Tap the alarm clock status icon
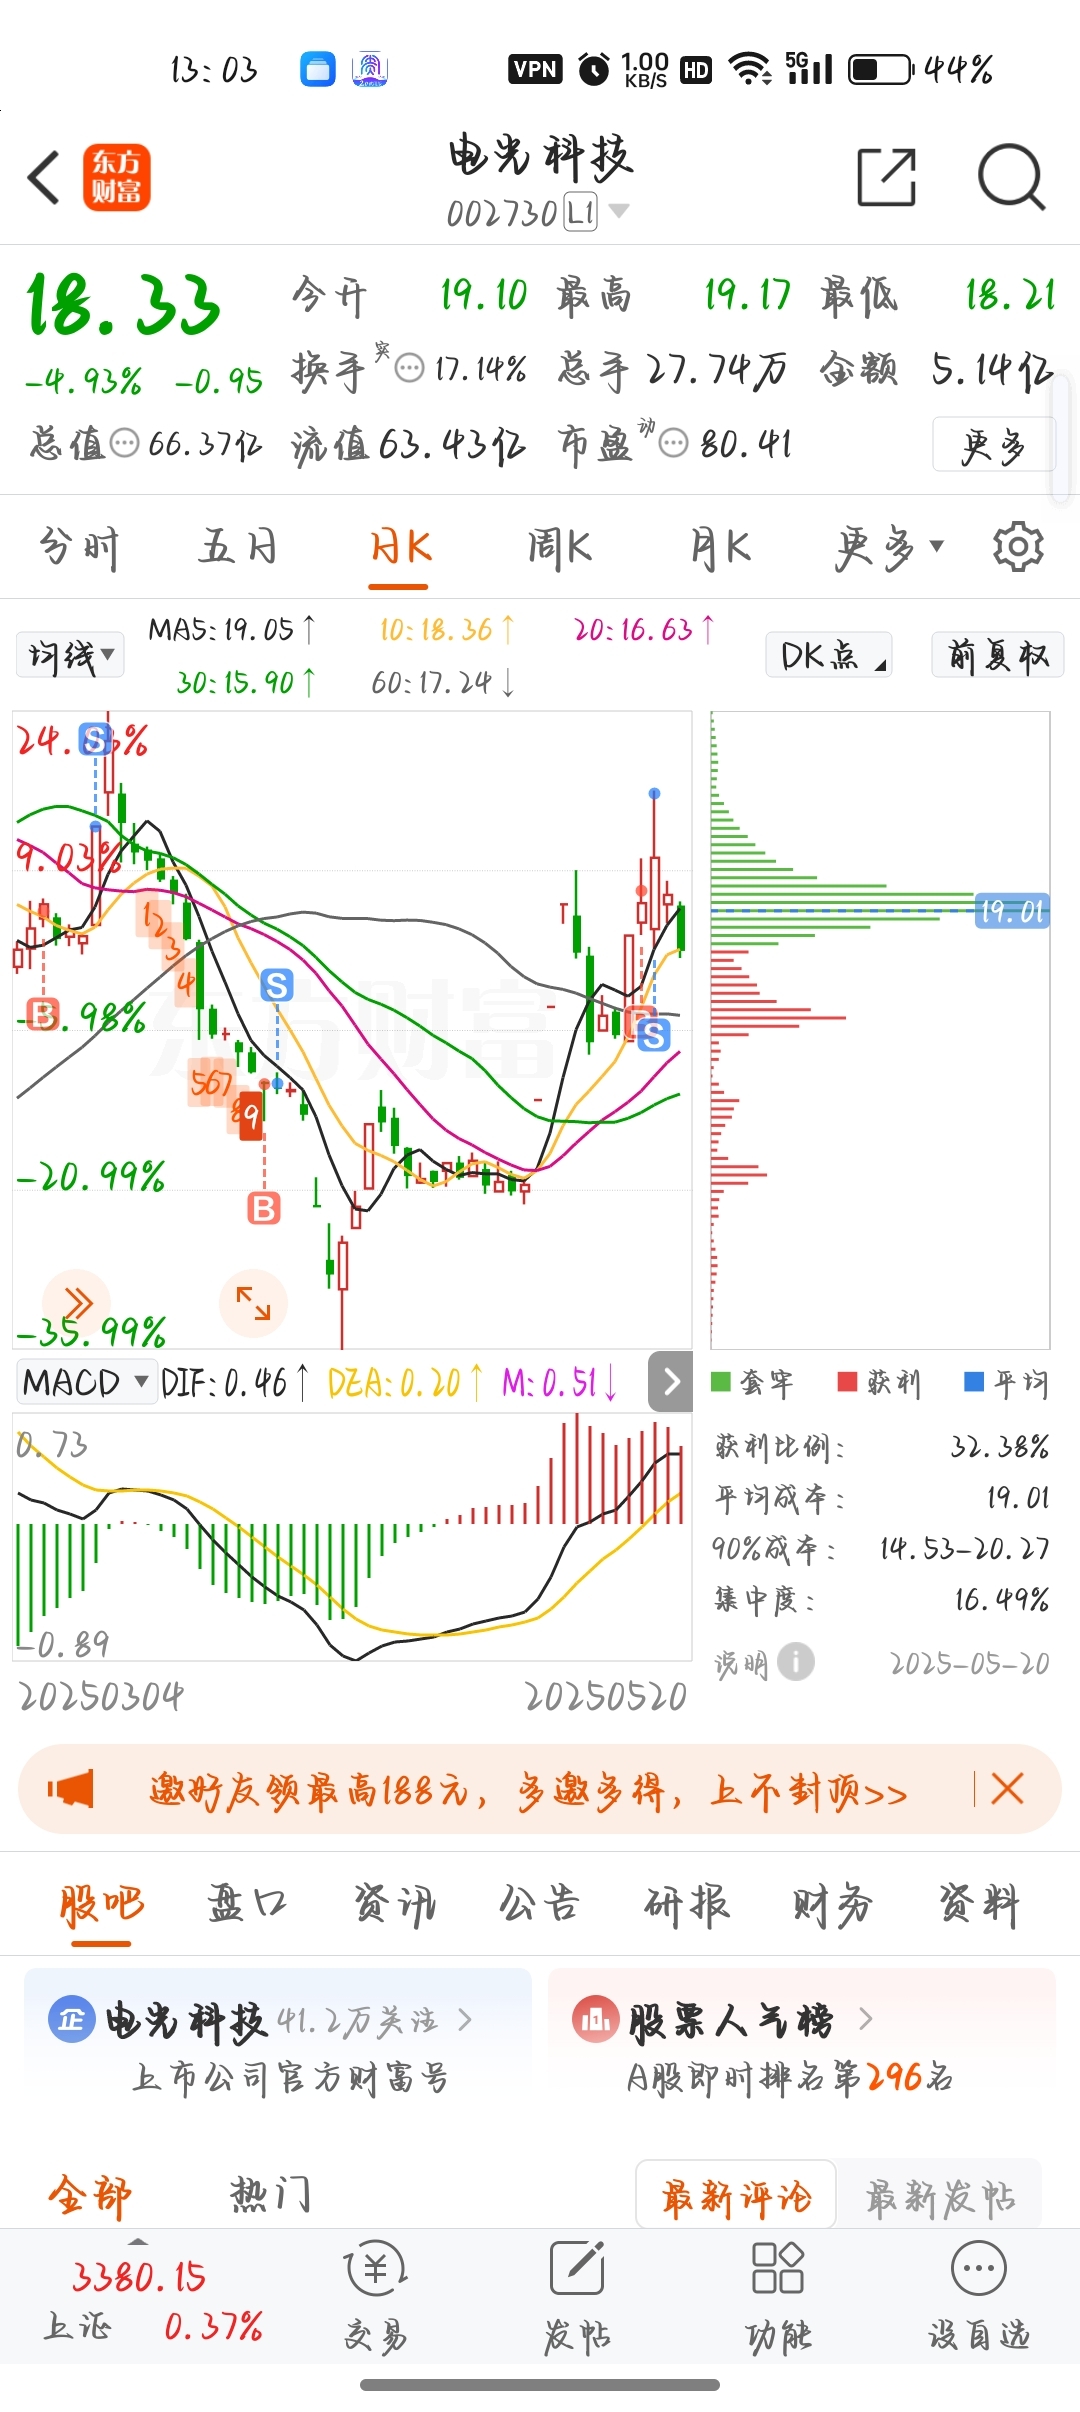Viewport: 1080px width, 2412px height. (594, 69)
